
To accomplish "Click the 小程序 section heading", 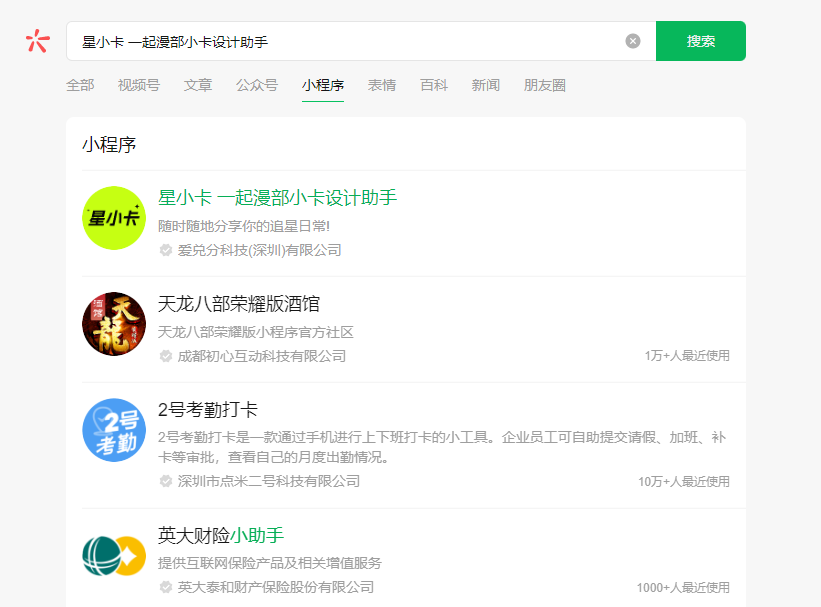I will tap(109, 145).
